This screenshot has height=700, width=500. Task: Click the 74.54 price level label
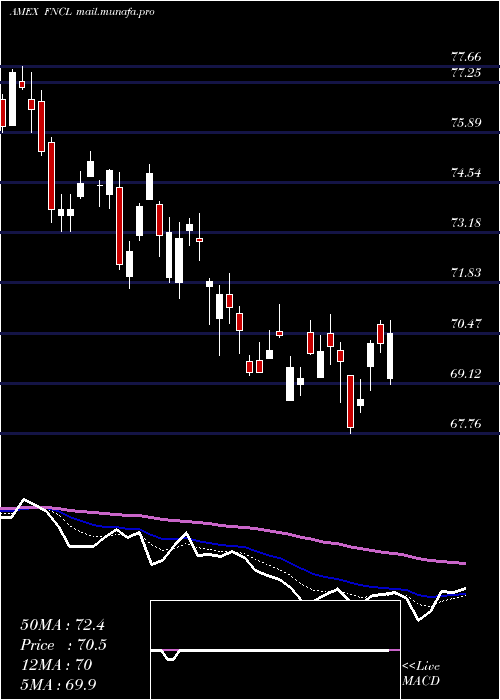click(466, 172)
